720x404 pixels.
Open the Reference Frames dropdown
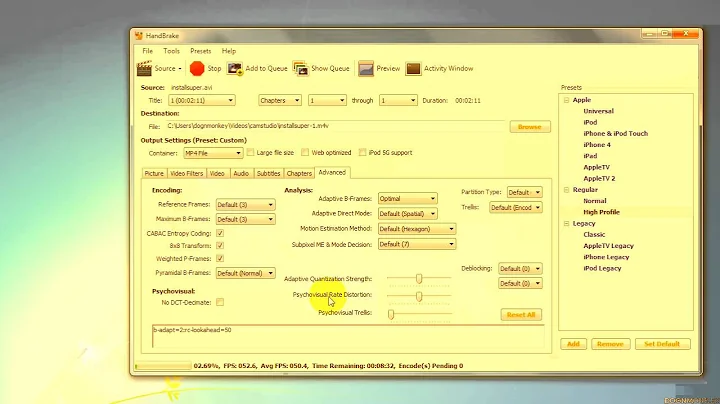tap(245, 205)
